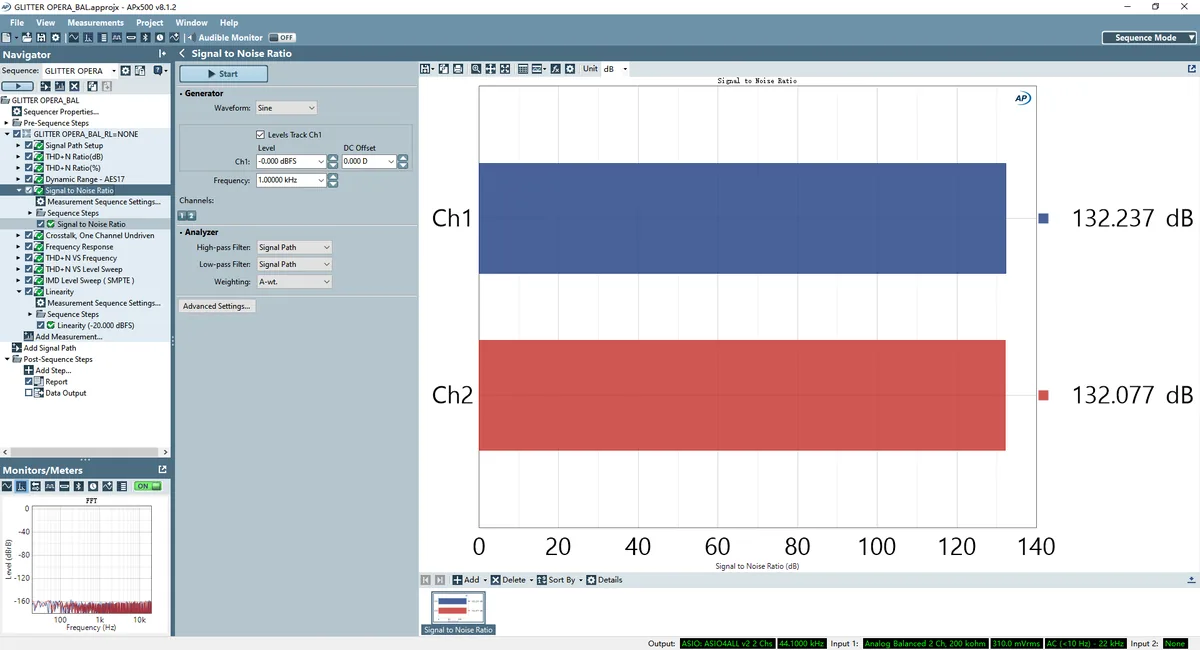Click the blue Ch1 legend swatch
Image resolution: width=1200 pixels, height=650 pixels.
coord(1044,218)
